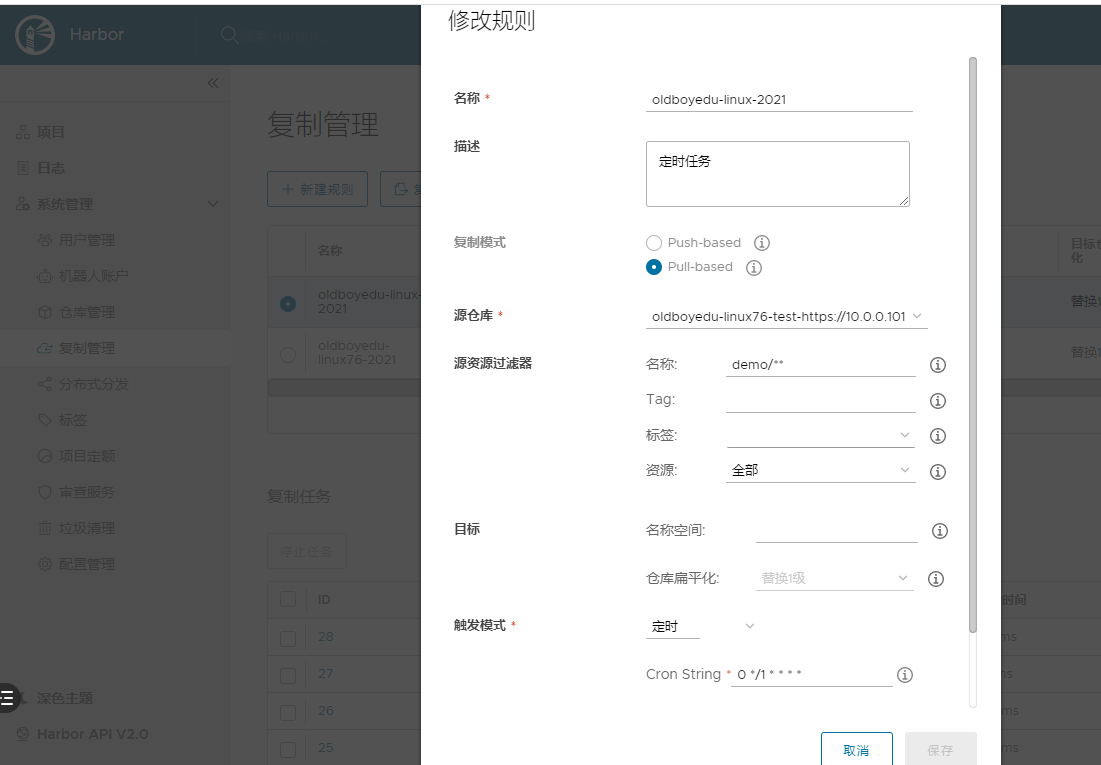Open 仓库管理 in sidebar

tap(86, 312)
